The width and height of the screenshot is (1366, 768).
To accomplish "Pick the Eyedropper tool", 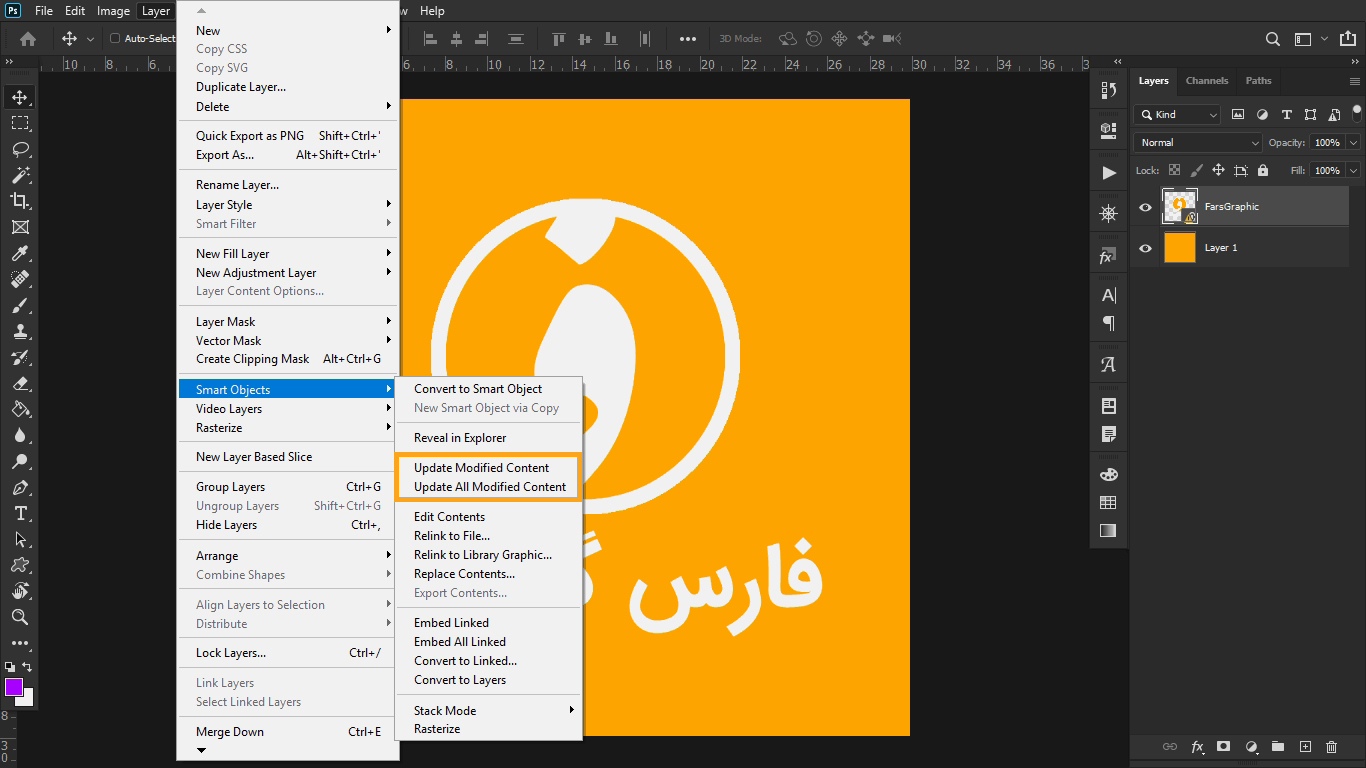I will pyautogui.click(x=20, y=253).
